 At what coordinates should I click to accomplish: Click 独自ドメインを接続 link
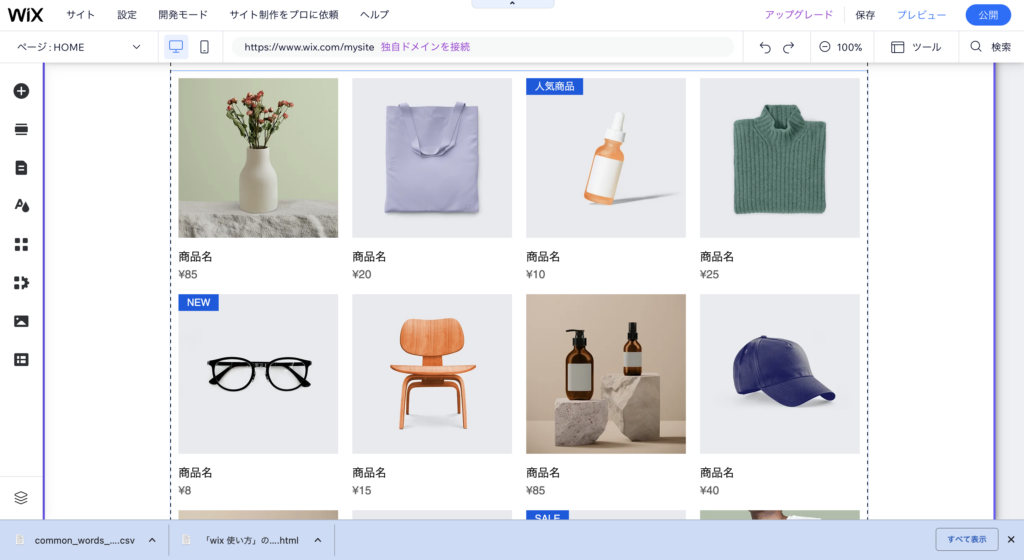[425, 47]
